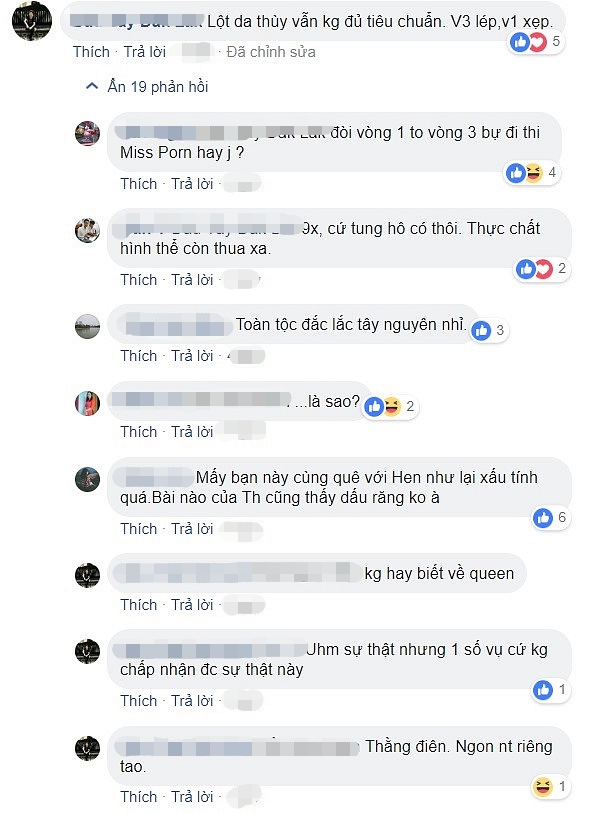Click thumbs-up icon on 'Toàn tộc đắc lắc' comment
This screenshot has width=615, height=813.
(481, 330)
